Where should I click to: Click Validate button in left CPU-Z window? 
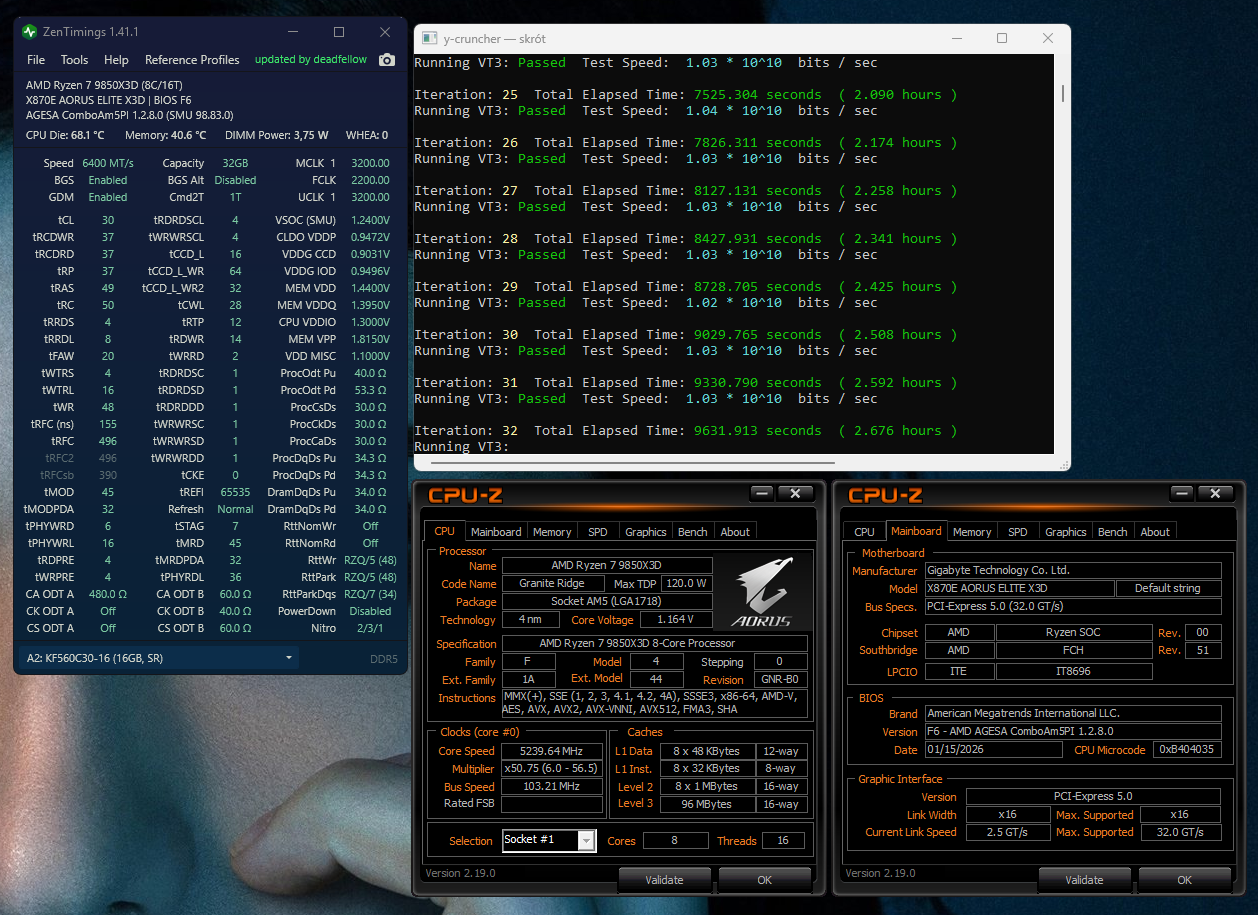[x=664, y=880]
